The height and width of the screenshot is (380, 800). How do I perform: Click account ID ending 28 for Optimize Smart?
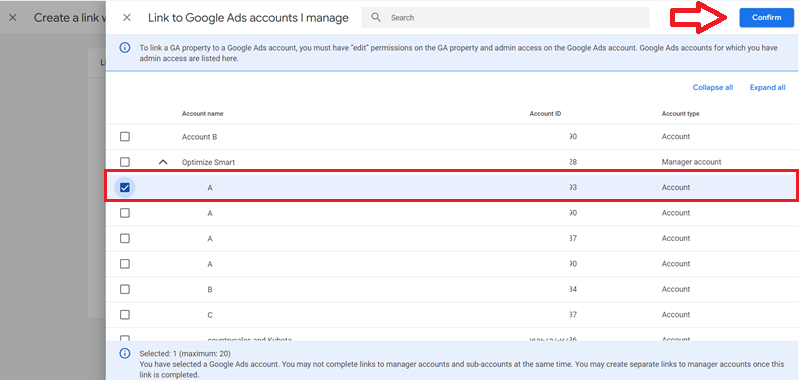572,162
